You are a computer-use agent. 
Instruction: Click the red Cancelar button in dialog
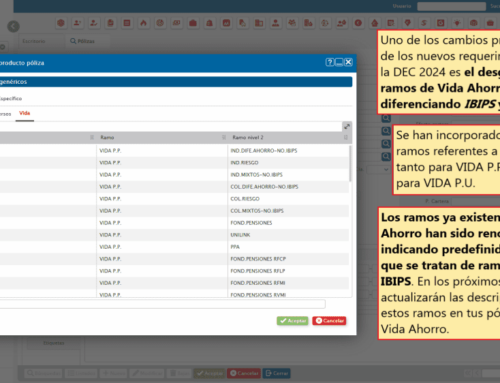click(329, 321)
